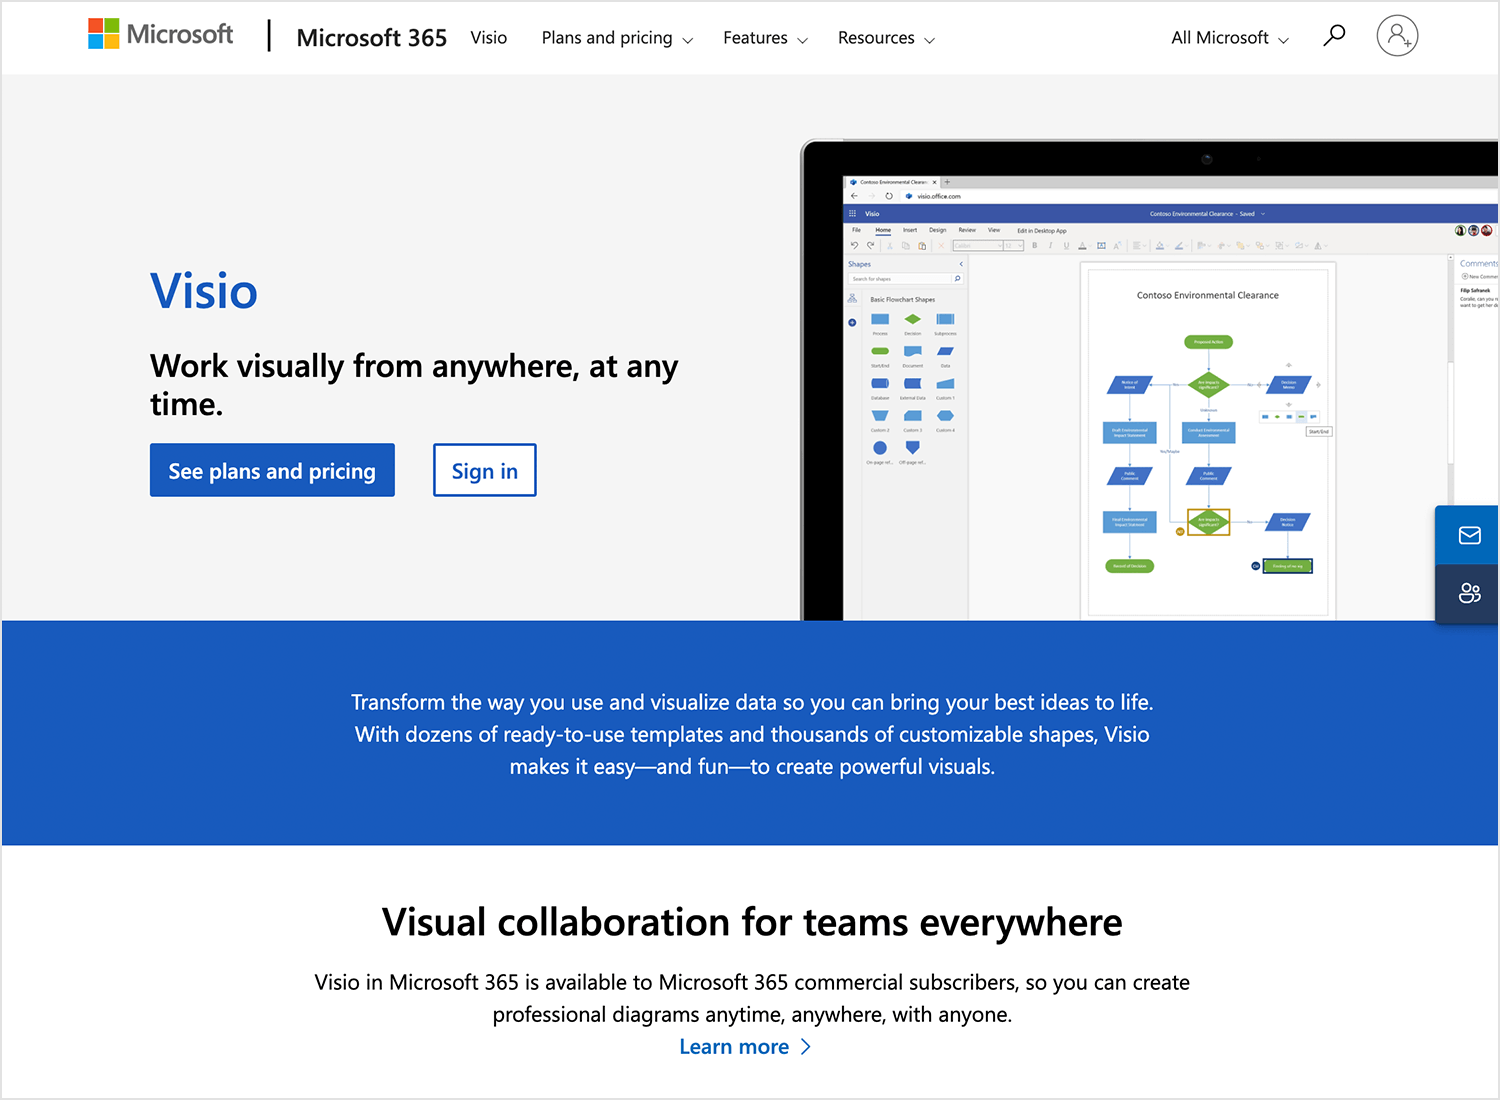In the Visio image, click View tab
1500x1100 pixels.
tap(994, 230)
